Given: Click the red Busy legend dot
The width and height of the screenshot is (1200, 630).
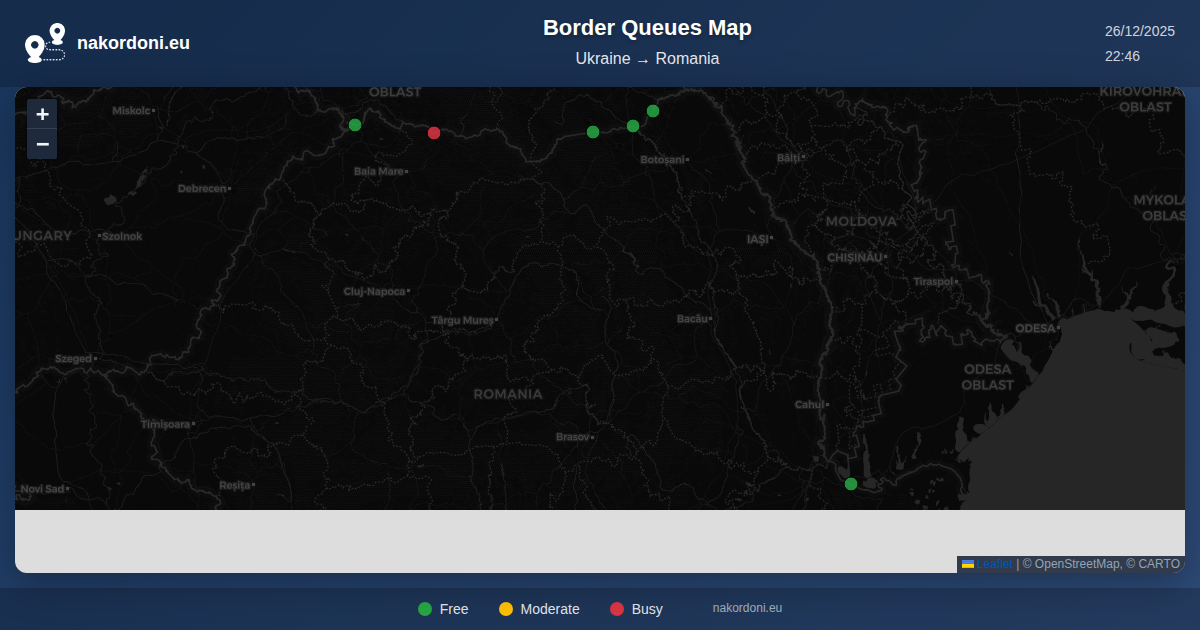Looking at the screenshot, I should [x=617, y=609].
